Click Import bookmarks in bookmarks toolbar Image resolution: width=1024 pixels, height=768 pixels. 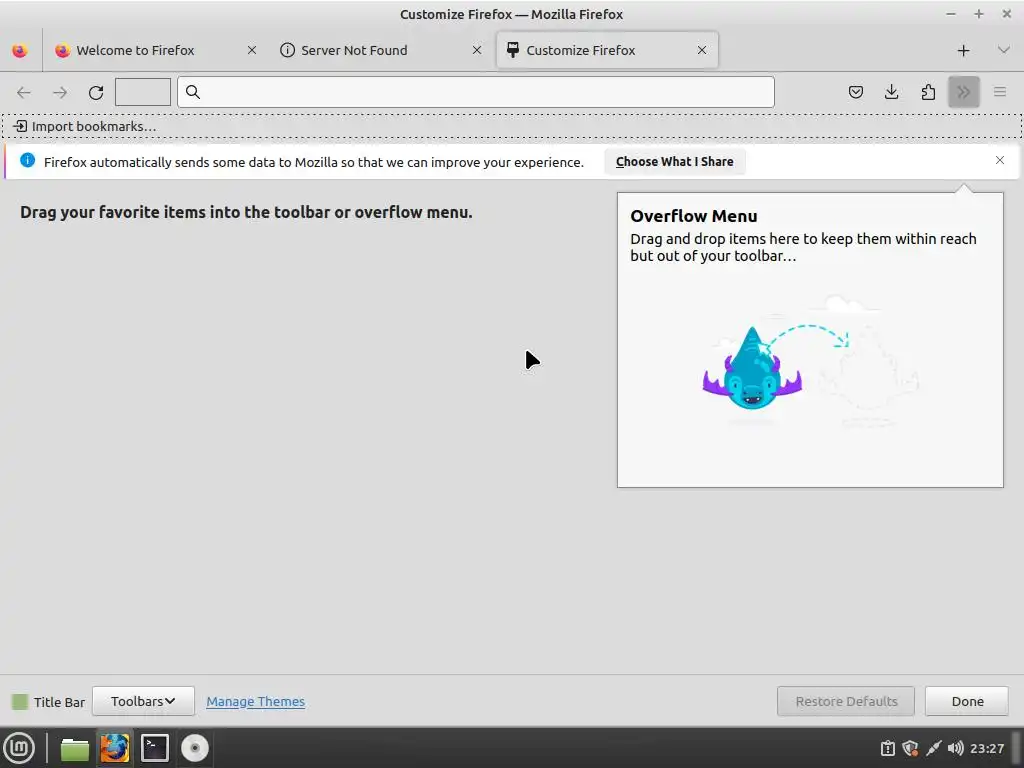click(x=85, y=126)
